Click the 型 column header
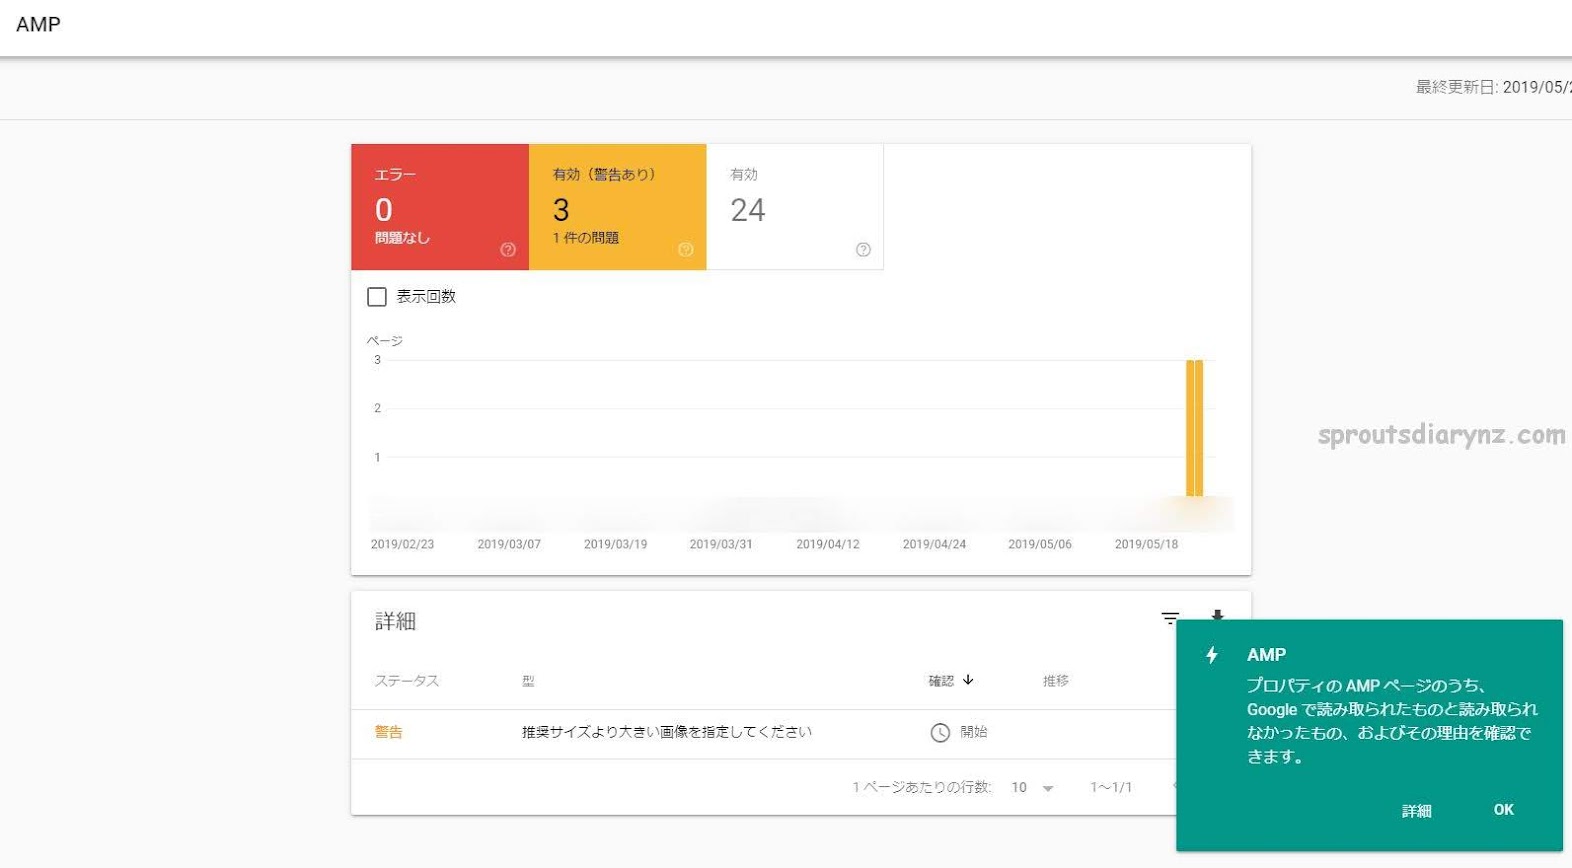The image size is (1572, 868). 528,681
